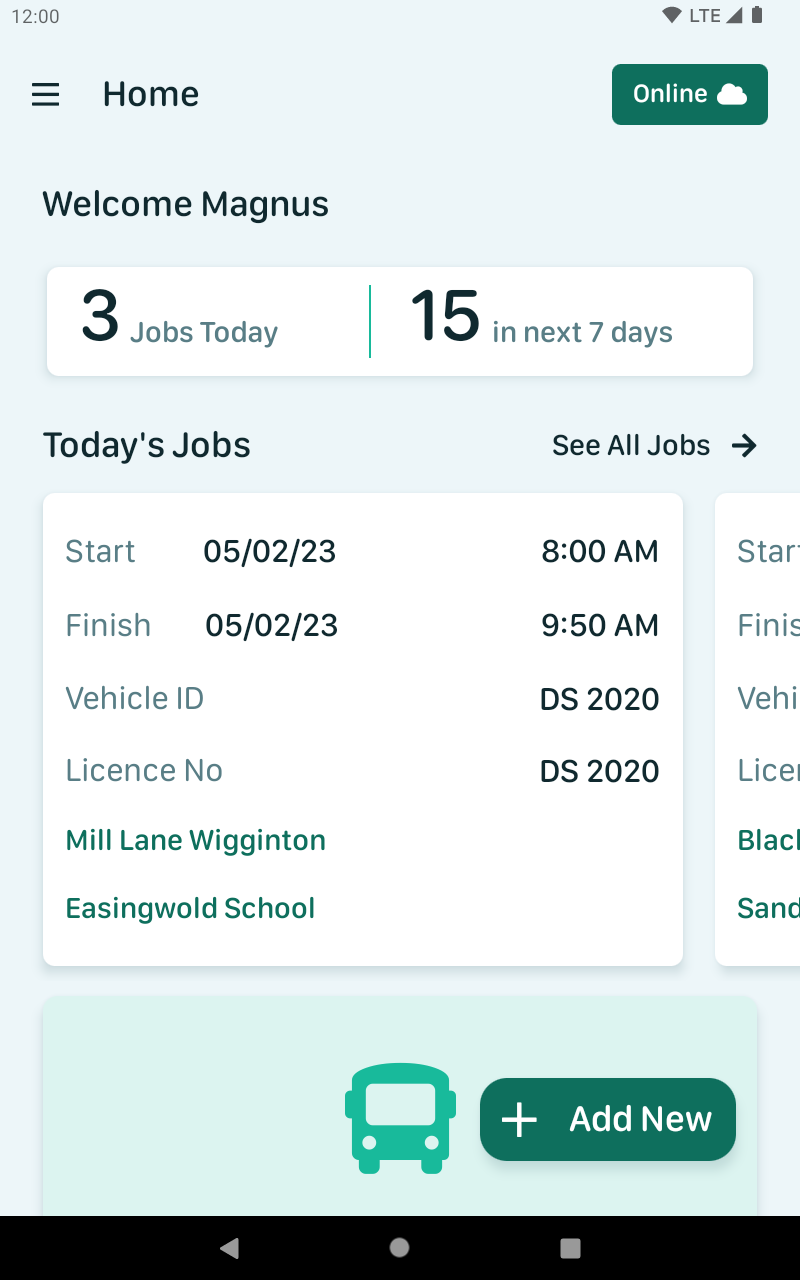Tap the first job card's 8:00 AM start time
The height and width of the screenshot is (1280, 800).
600,551
